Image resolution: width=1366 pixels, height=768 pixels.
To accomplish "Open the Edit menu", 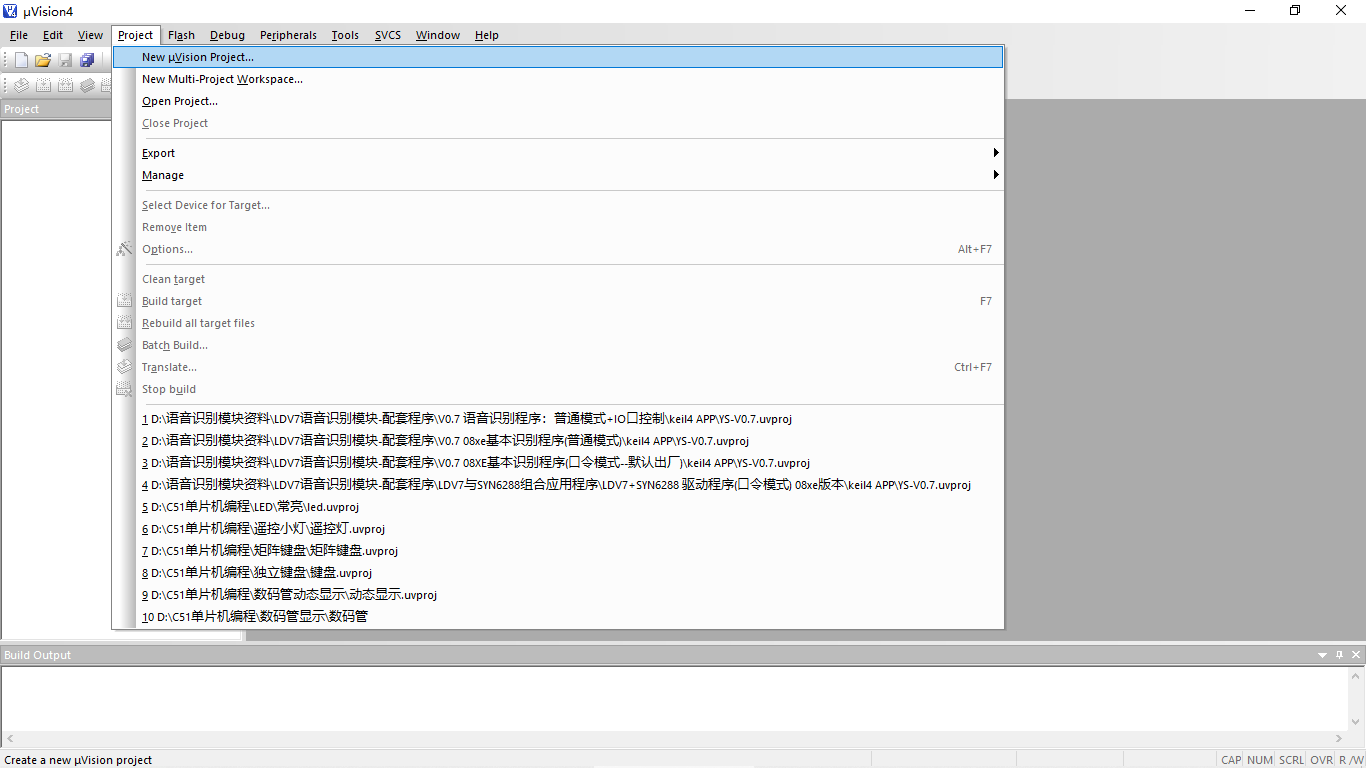I will 53,35.
